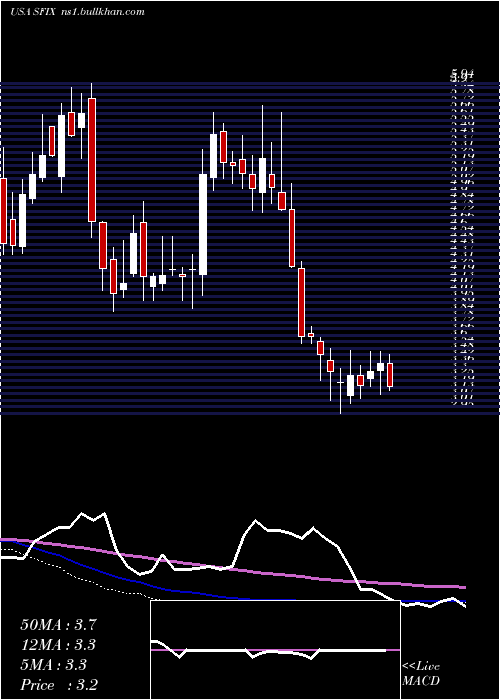Select the Price : 3.2 reading
This screenshot has width=500, height=700.
(59, 685)
